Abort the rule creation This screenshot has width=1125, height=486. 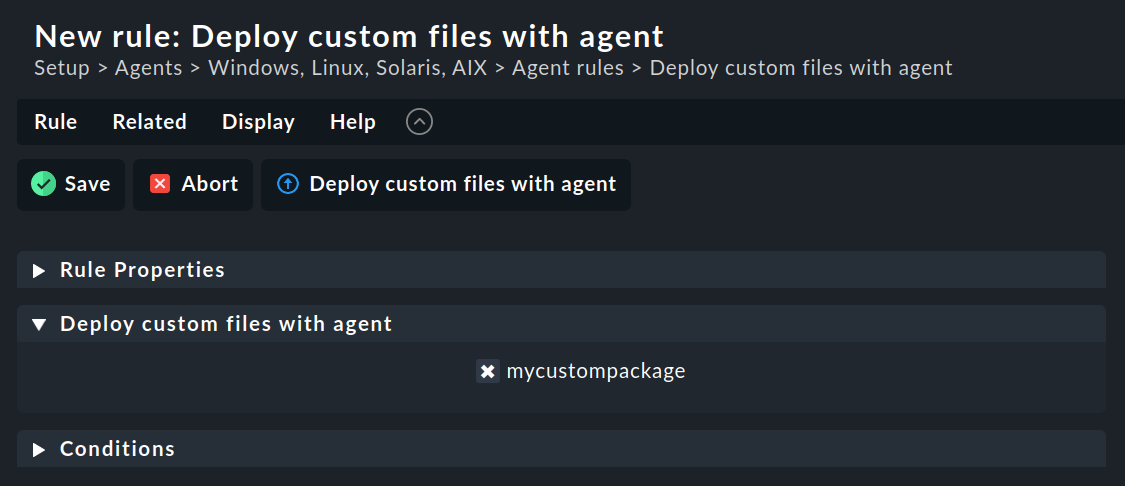point(193,184)
